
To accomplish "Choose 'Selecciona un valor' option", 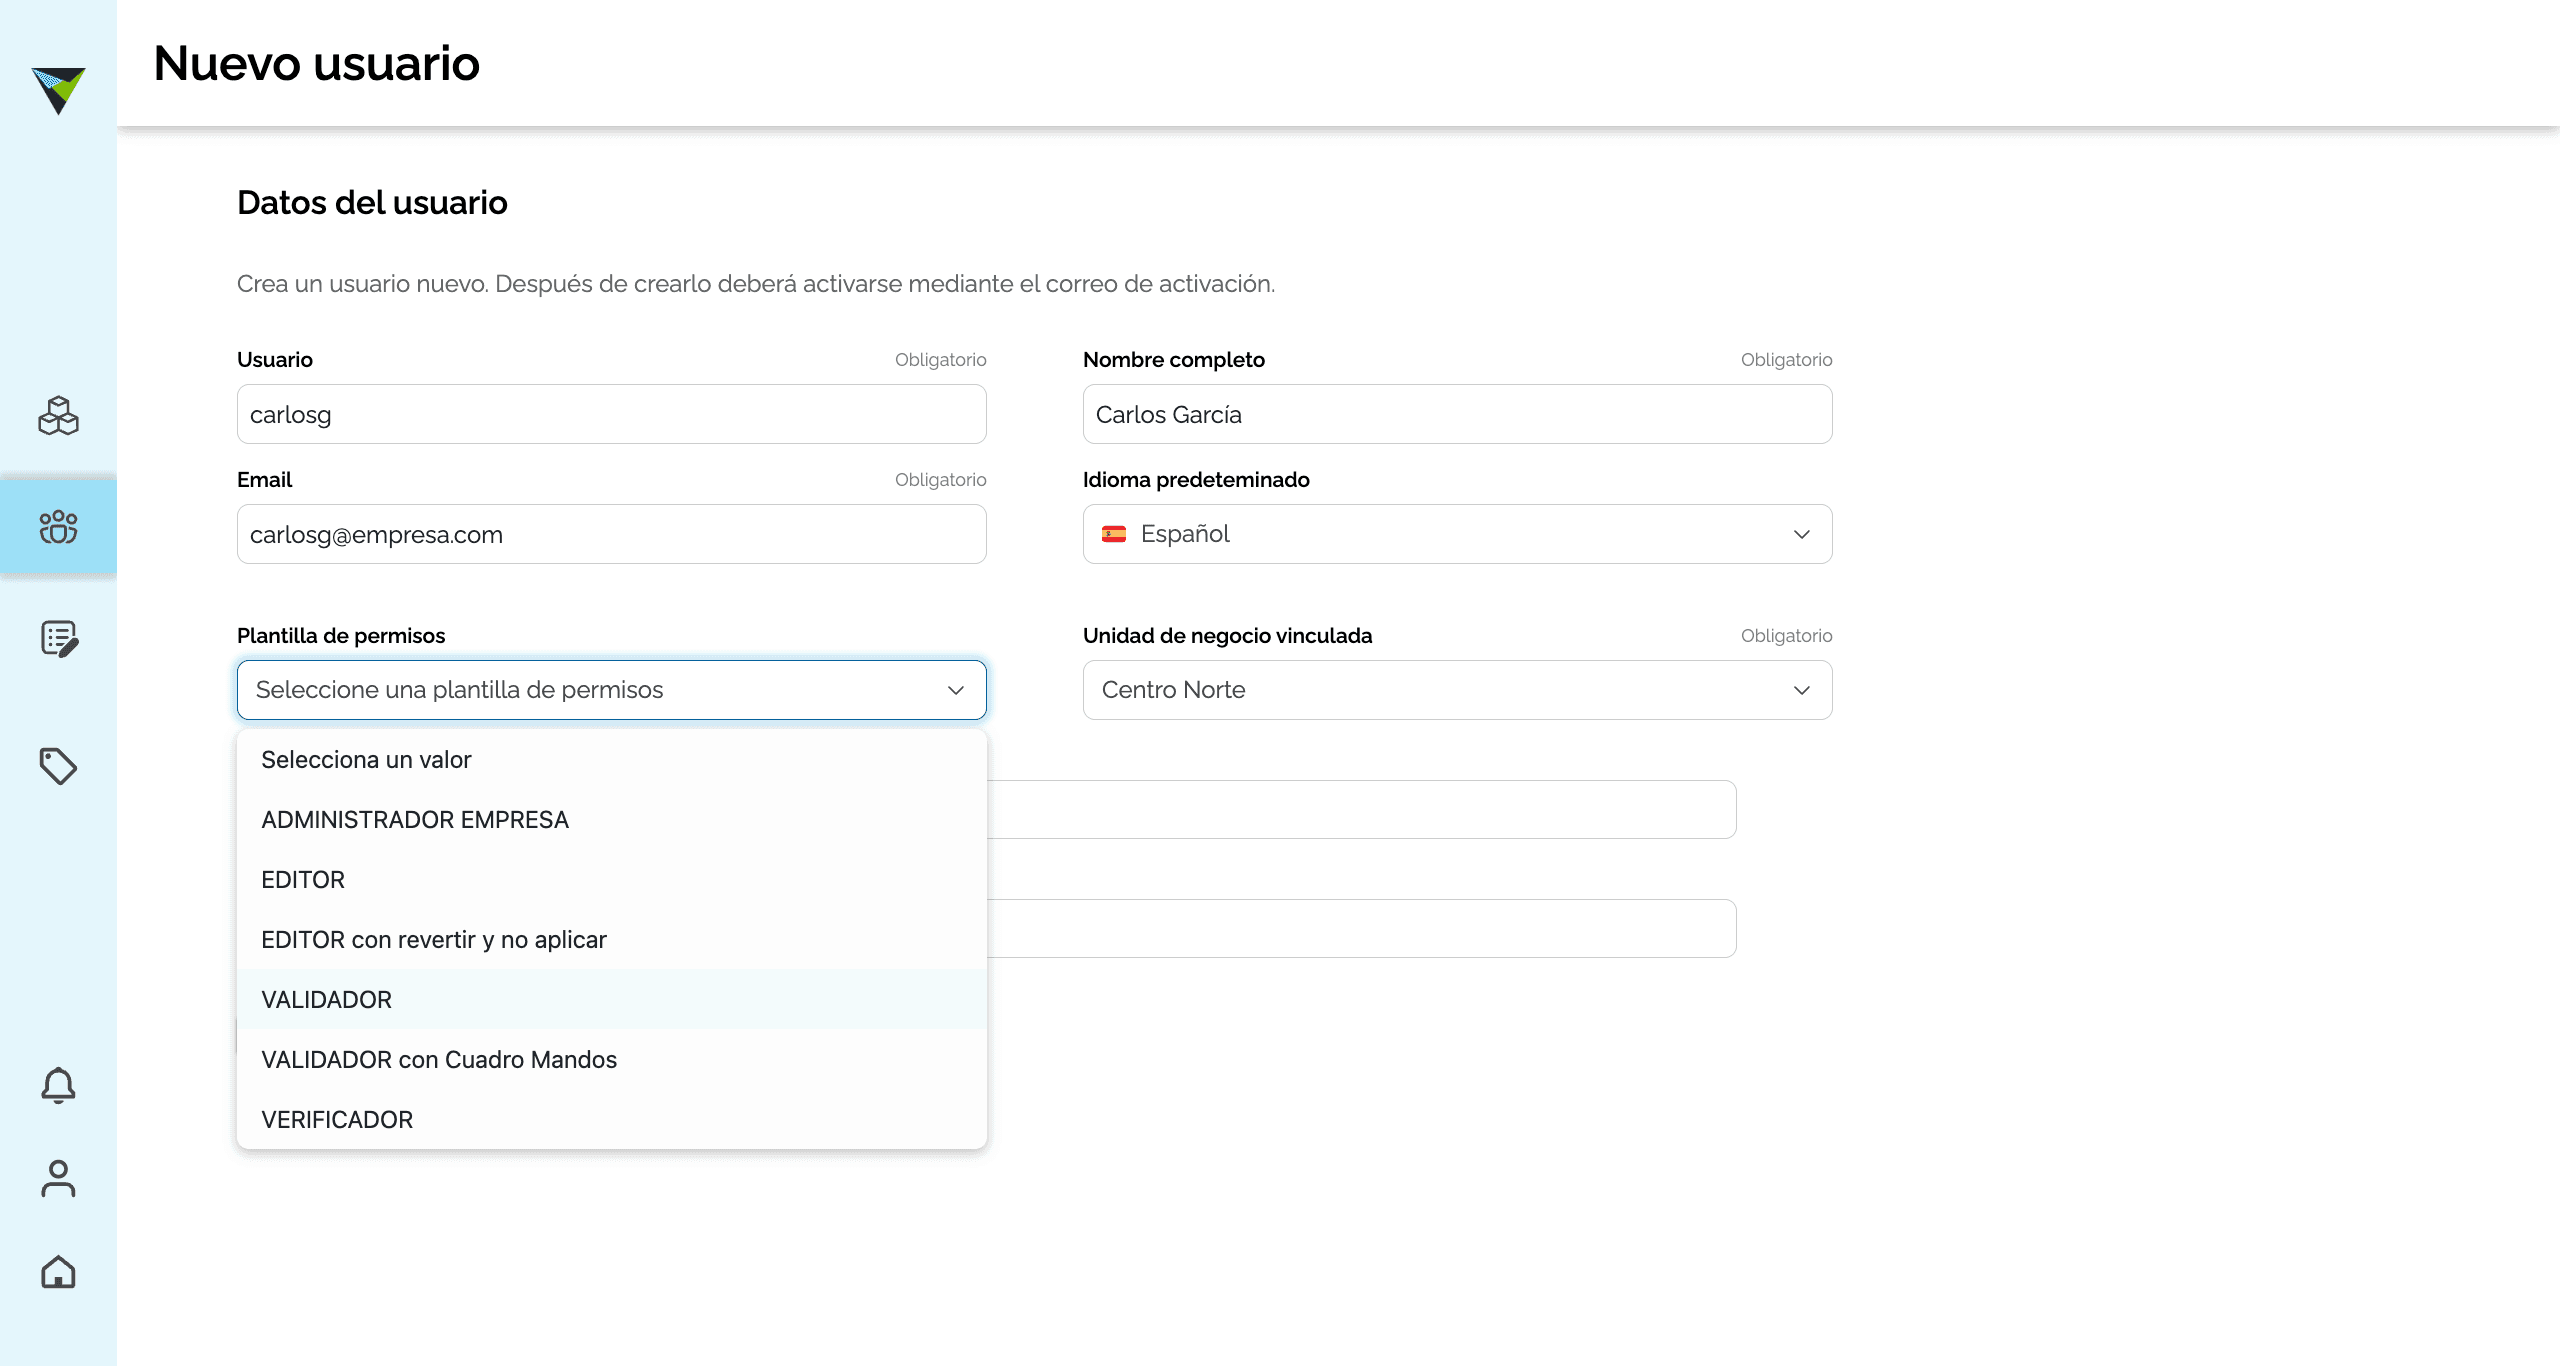I will tap(612, 760).
